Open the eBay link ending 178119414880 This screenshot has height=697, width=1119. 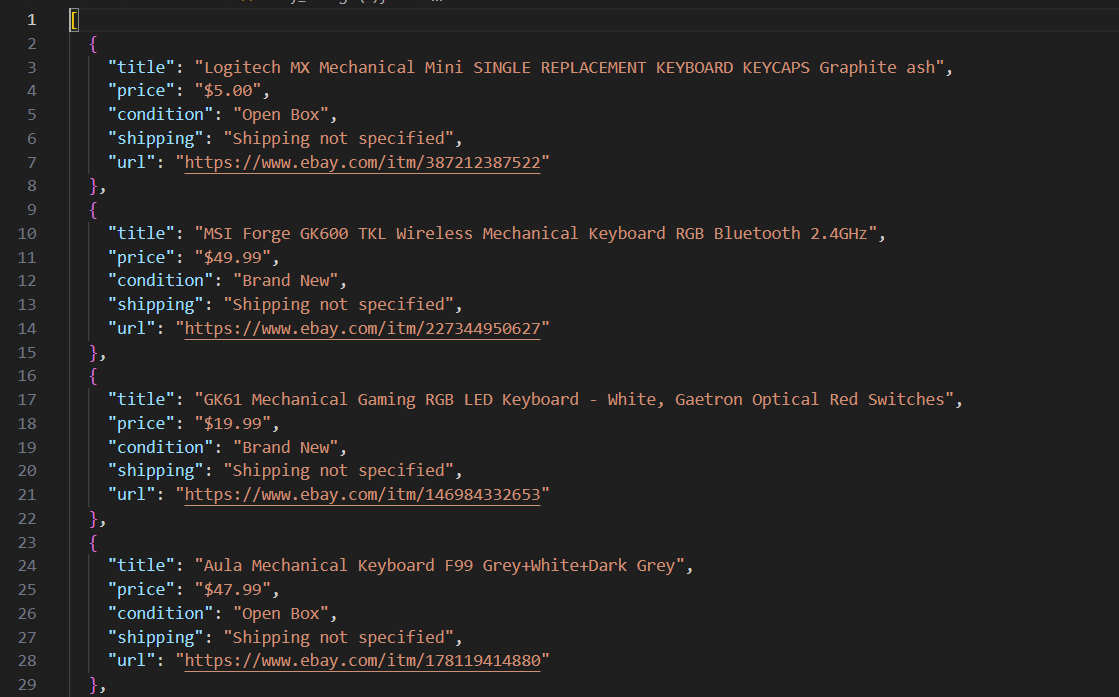363,661
